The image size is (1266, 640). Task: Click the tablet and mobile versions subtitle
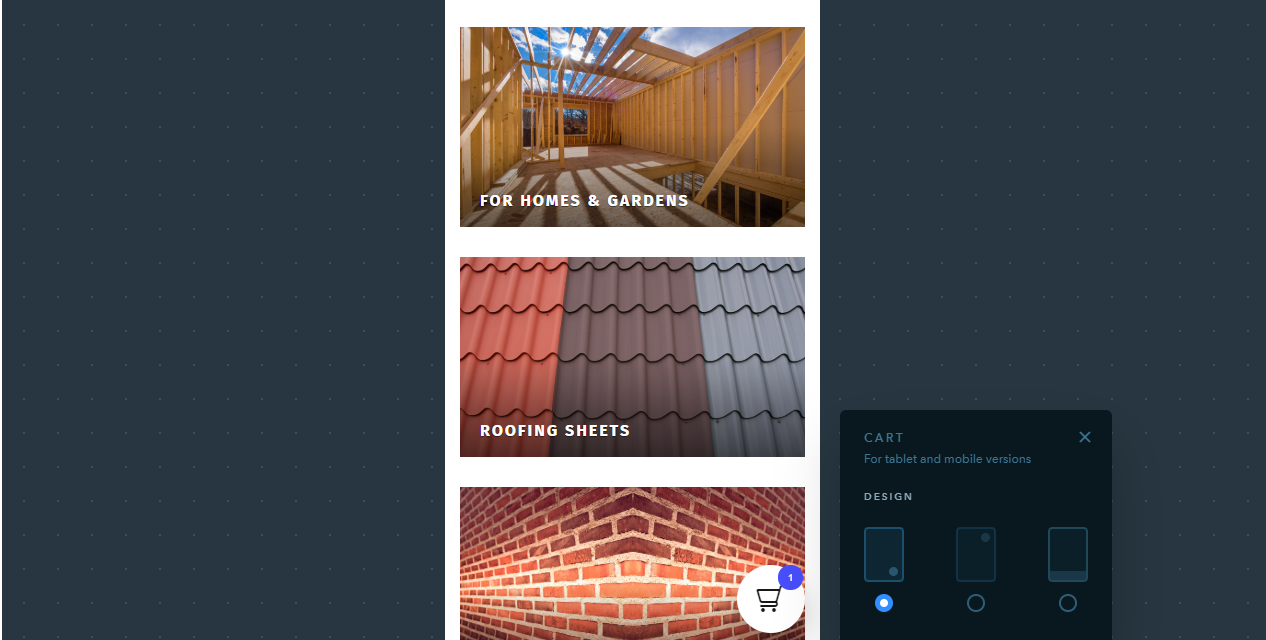tap(947, 459)
